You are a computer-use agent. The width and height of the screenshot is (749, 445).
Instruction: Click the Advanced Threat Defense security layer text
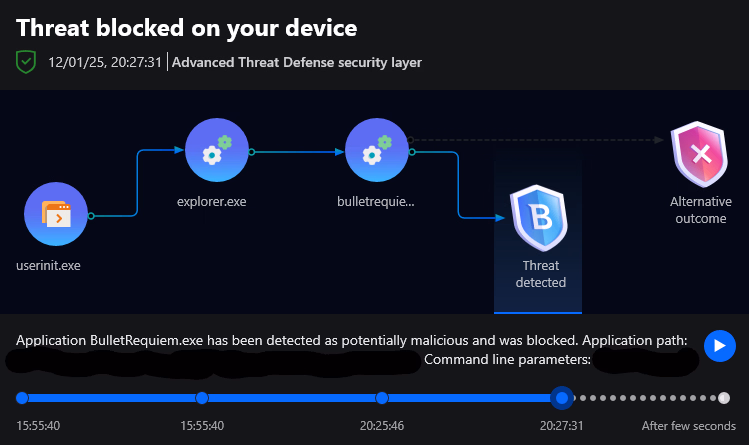(x=297, y=62)
